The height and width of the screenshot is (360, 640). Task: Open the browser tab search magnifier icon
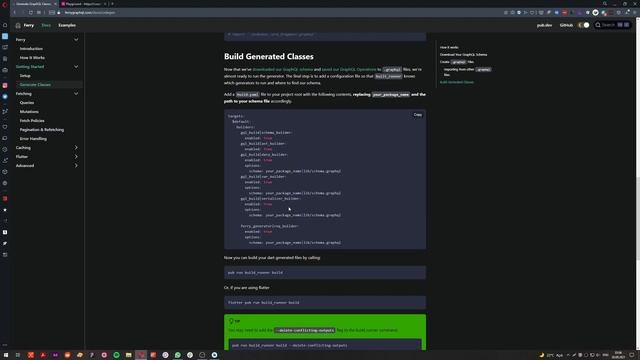click(x=605, y=4)
